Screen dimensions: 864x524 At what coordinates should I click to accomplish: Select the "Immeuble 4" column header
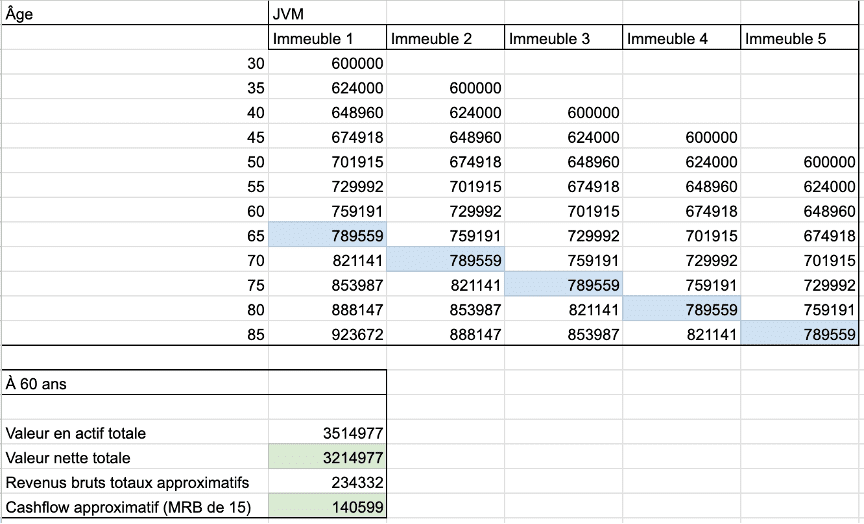click(x=681, y=39)
